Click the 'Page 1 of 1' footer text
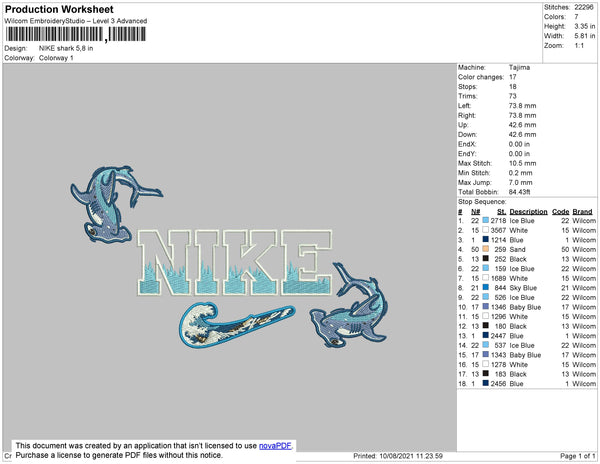 tap(577, 456)
